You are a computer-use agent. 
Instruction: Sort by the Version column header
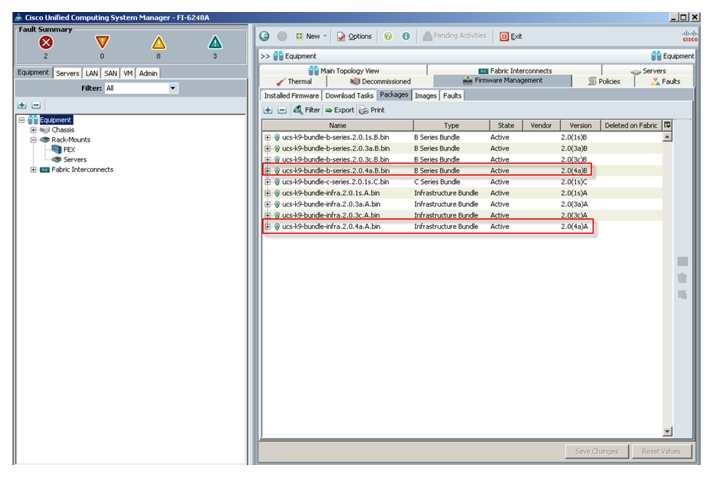pyautogui.click(x=580, y=125)
